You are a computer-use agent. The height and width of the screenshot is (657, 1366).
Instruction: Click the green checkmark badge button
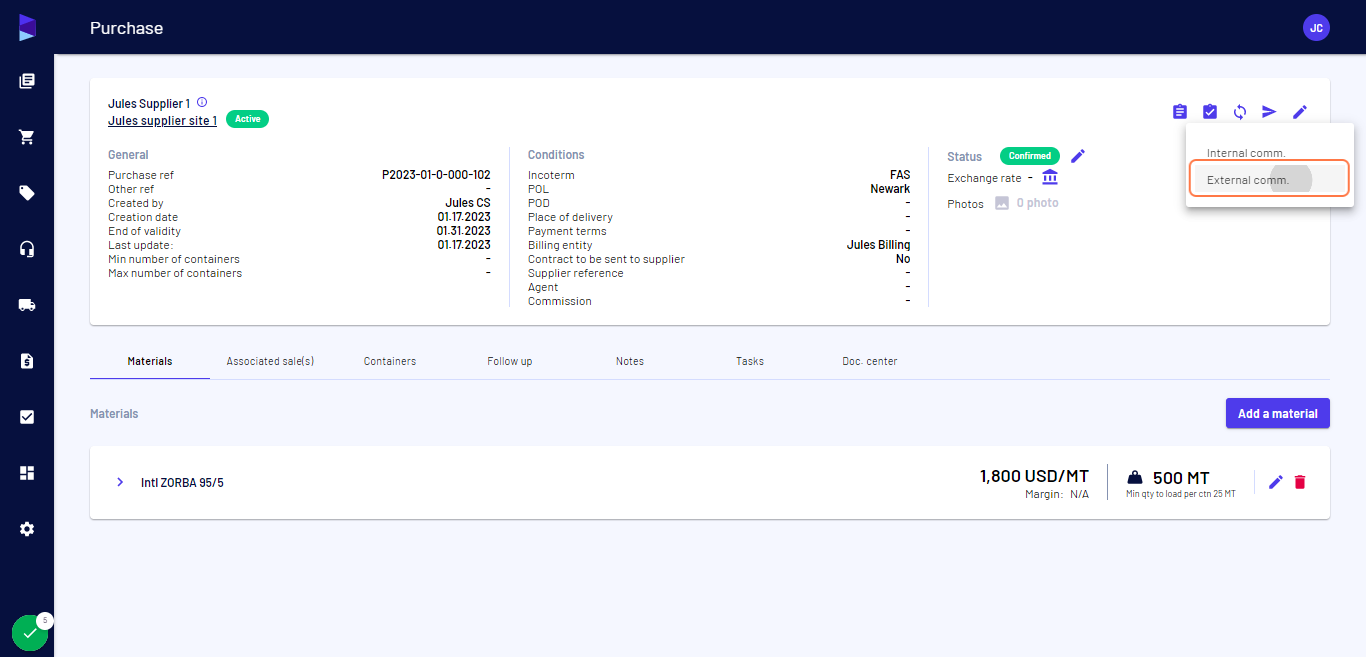[29, 633]
